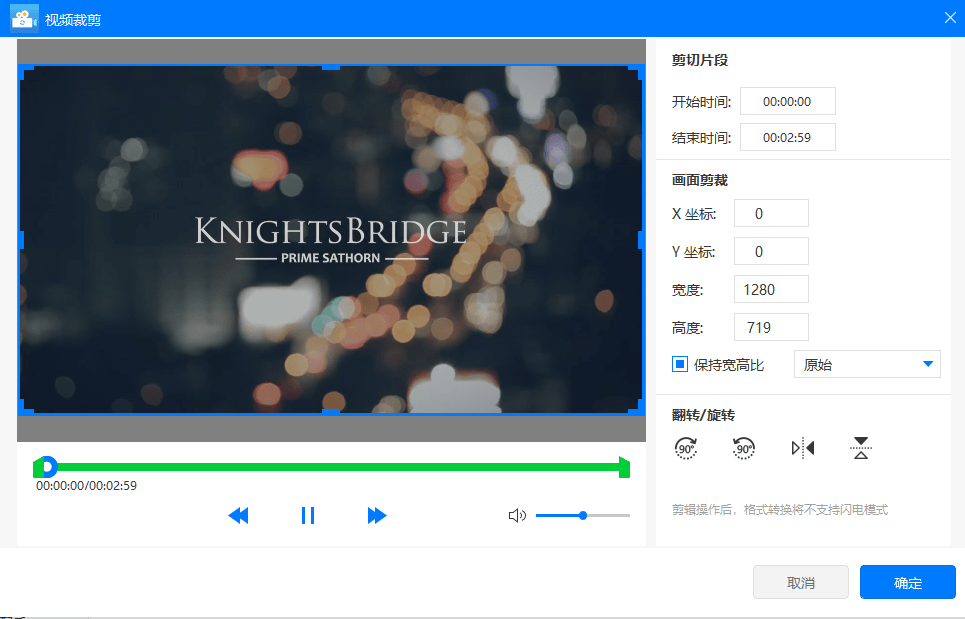This screenshot has height=619, width=965.
Task: Focus the 开始时间 start time field
Action: point(787,102)
